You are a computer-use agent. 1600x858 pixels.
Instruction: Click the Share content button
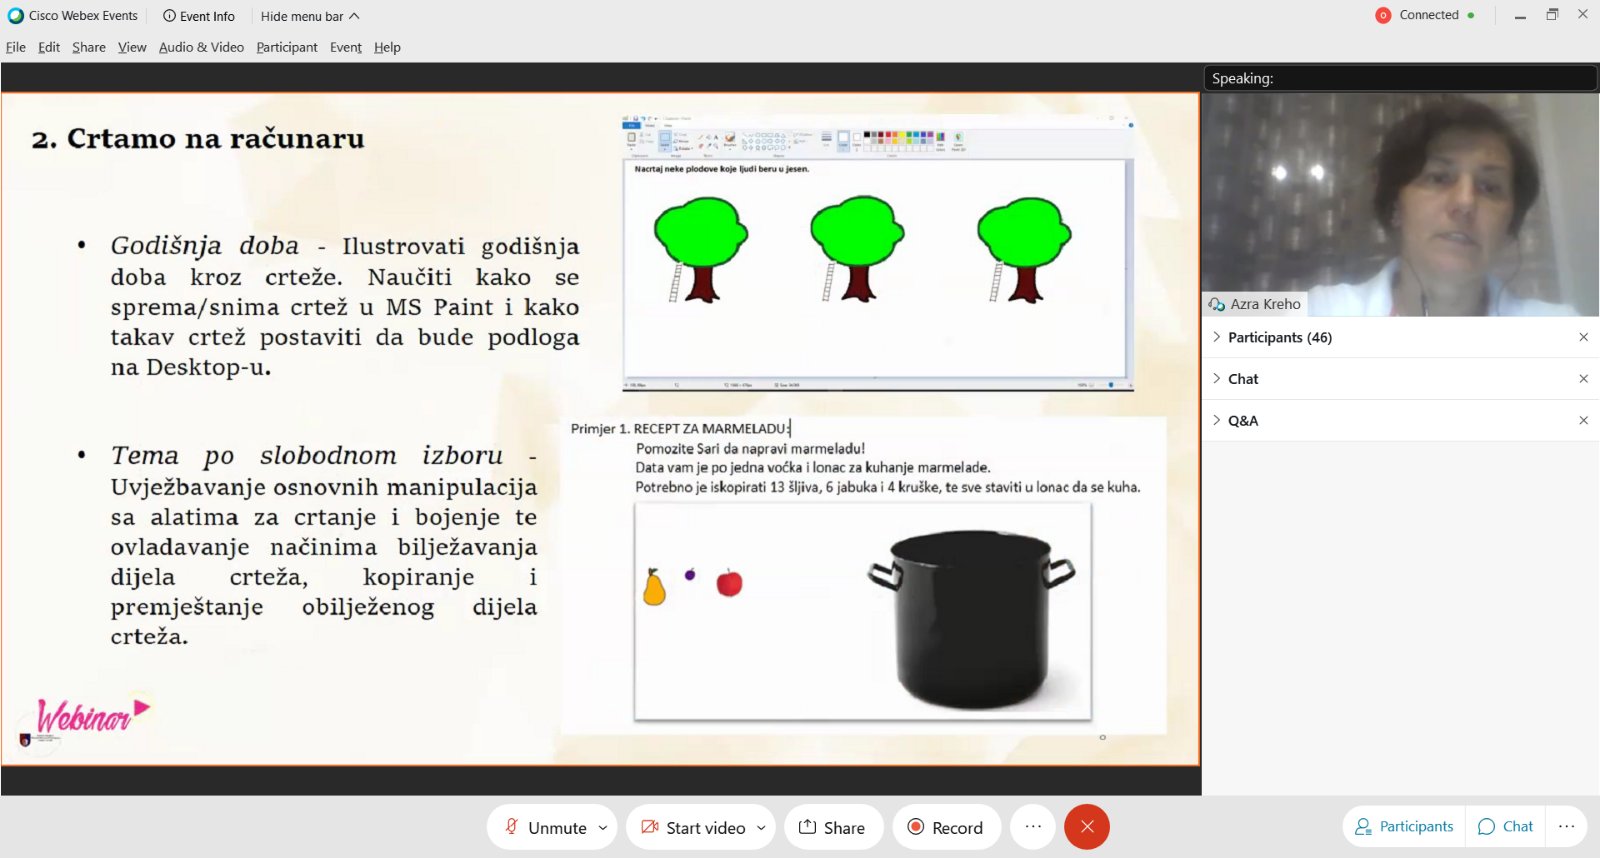(x=832, y=827)
